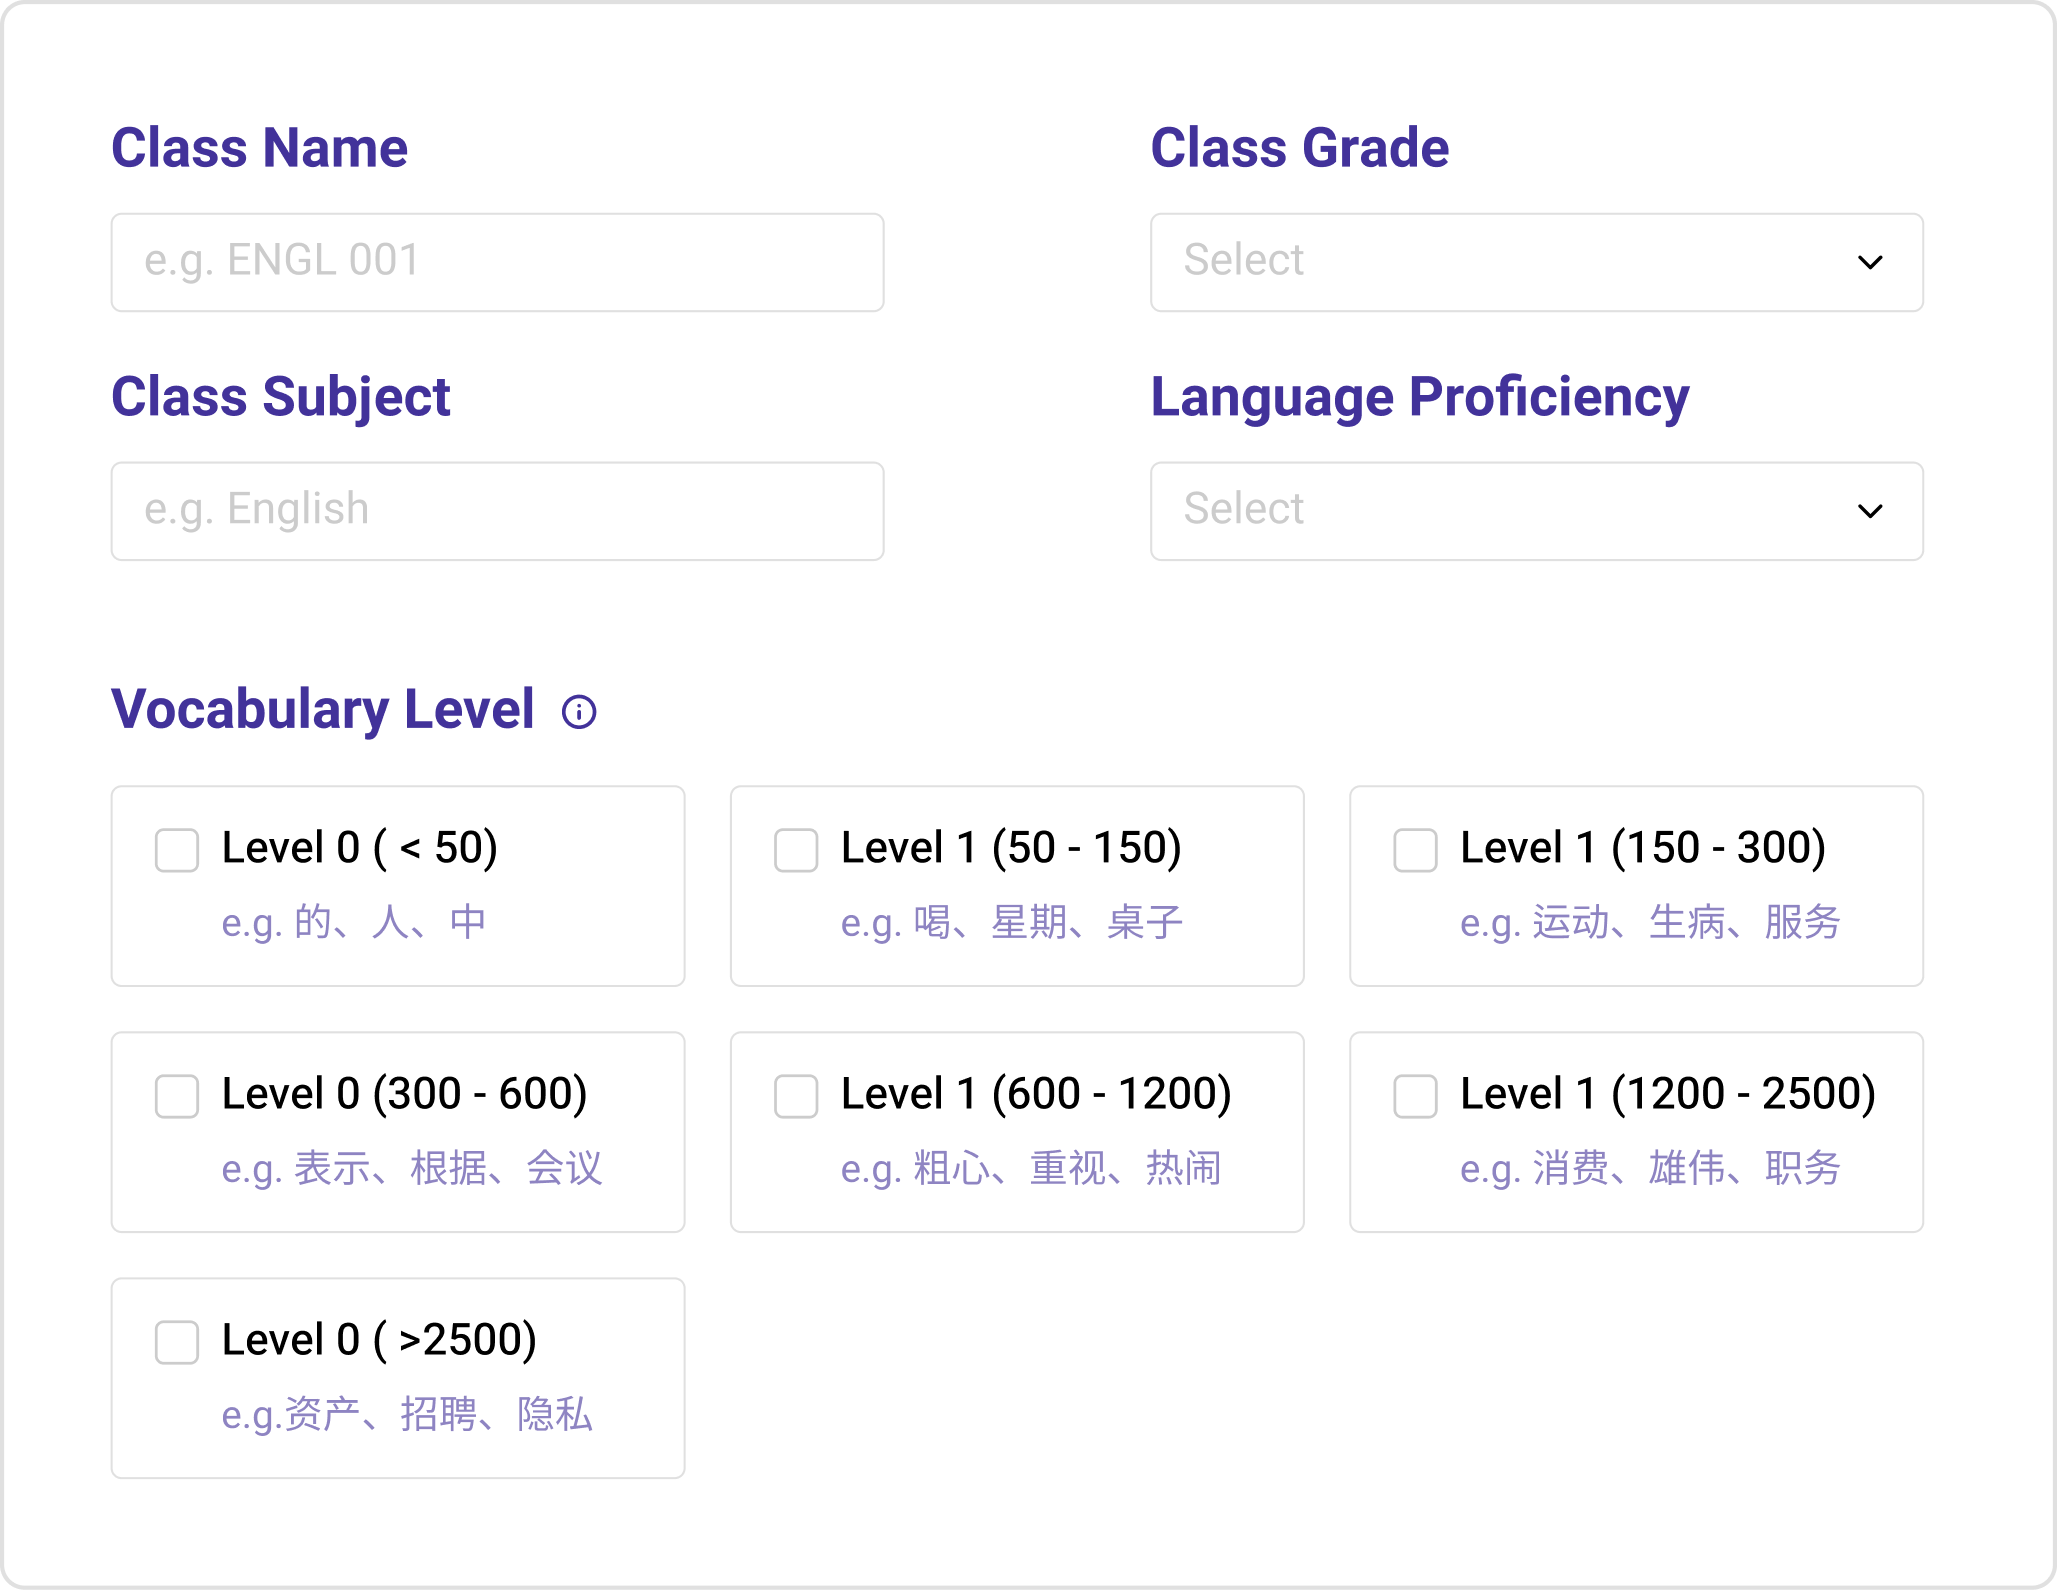Open the Class Grade select dropdown
This screenshot has height=1590, width=2058.
1500,262
